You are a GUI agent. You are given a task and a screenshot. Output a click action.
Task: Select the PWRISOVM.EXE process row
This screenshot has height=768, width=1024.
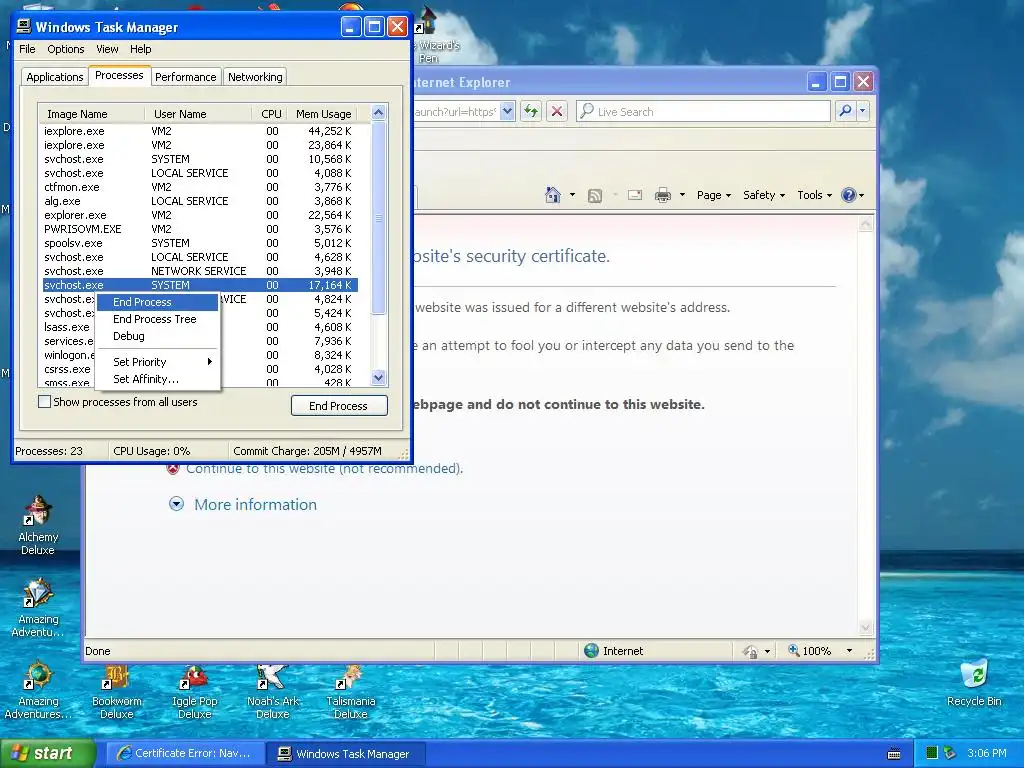[x=200, y=229]
